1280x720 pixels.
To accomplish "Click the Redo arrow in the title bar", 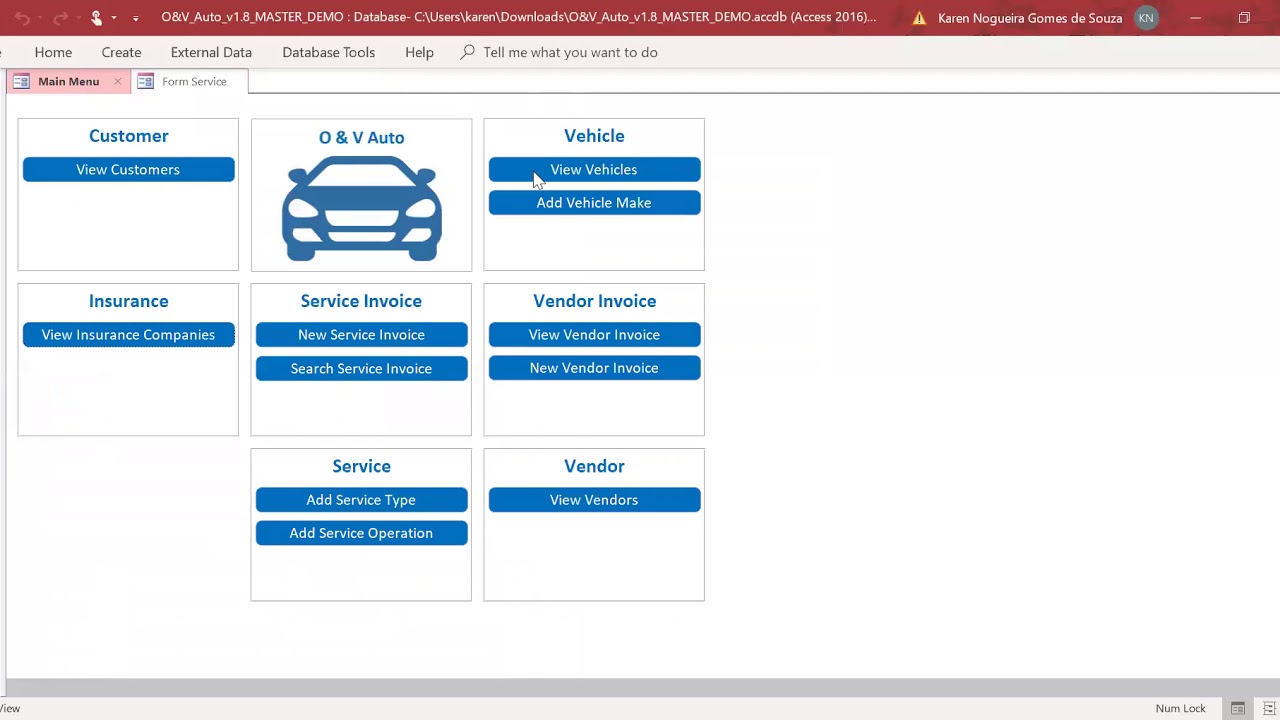I will pos(61,18).
